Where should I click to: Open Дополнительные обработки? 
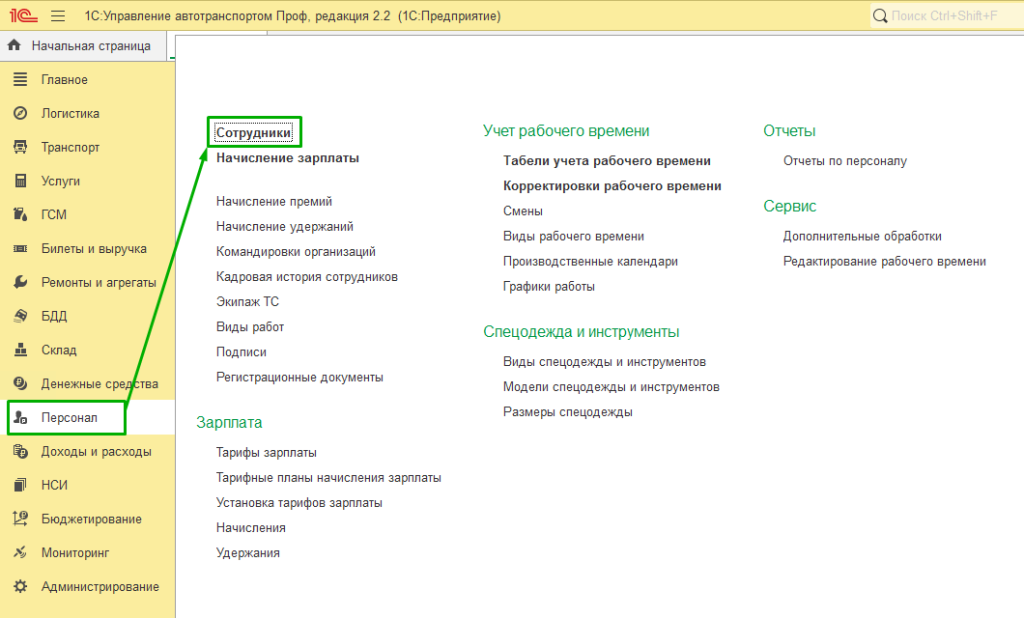tap(862, 236)
